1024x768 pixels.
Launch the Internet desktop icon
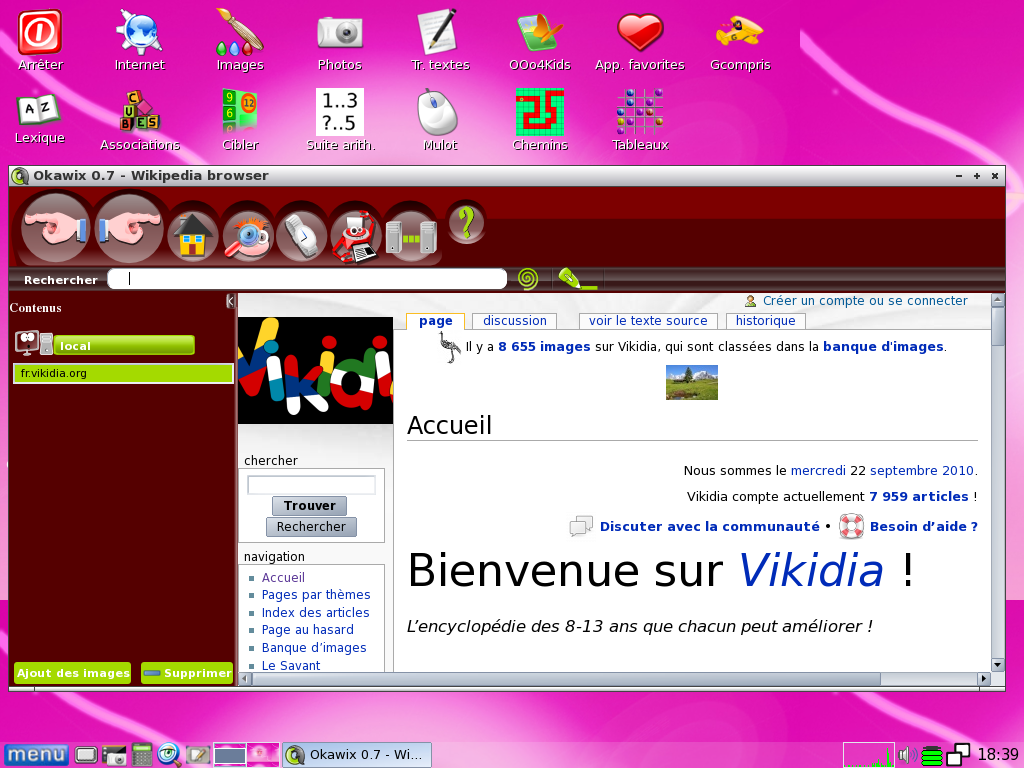[140, 40]
